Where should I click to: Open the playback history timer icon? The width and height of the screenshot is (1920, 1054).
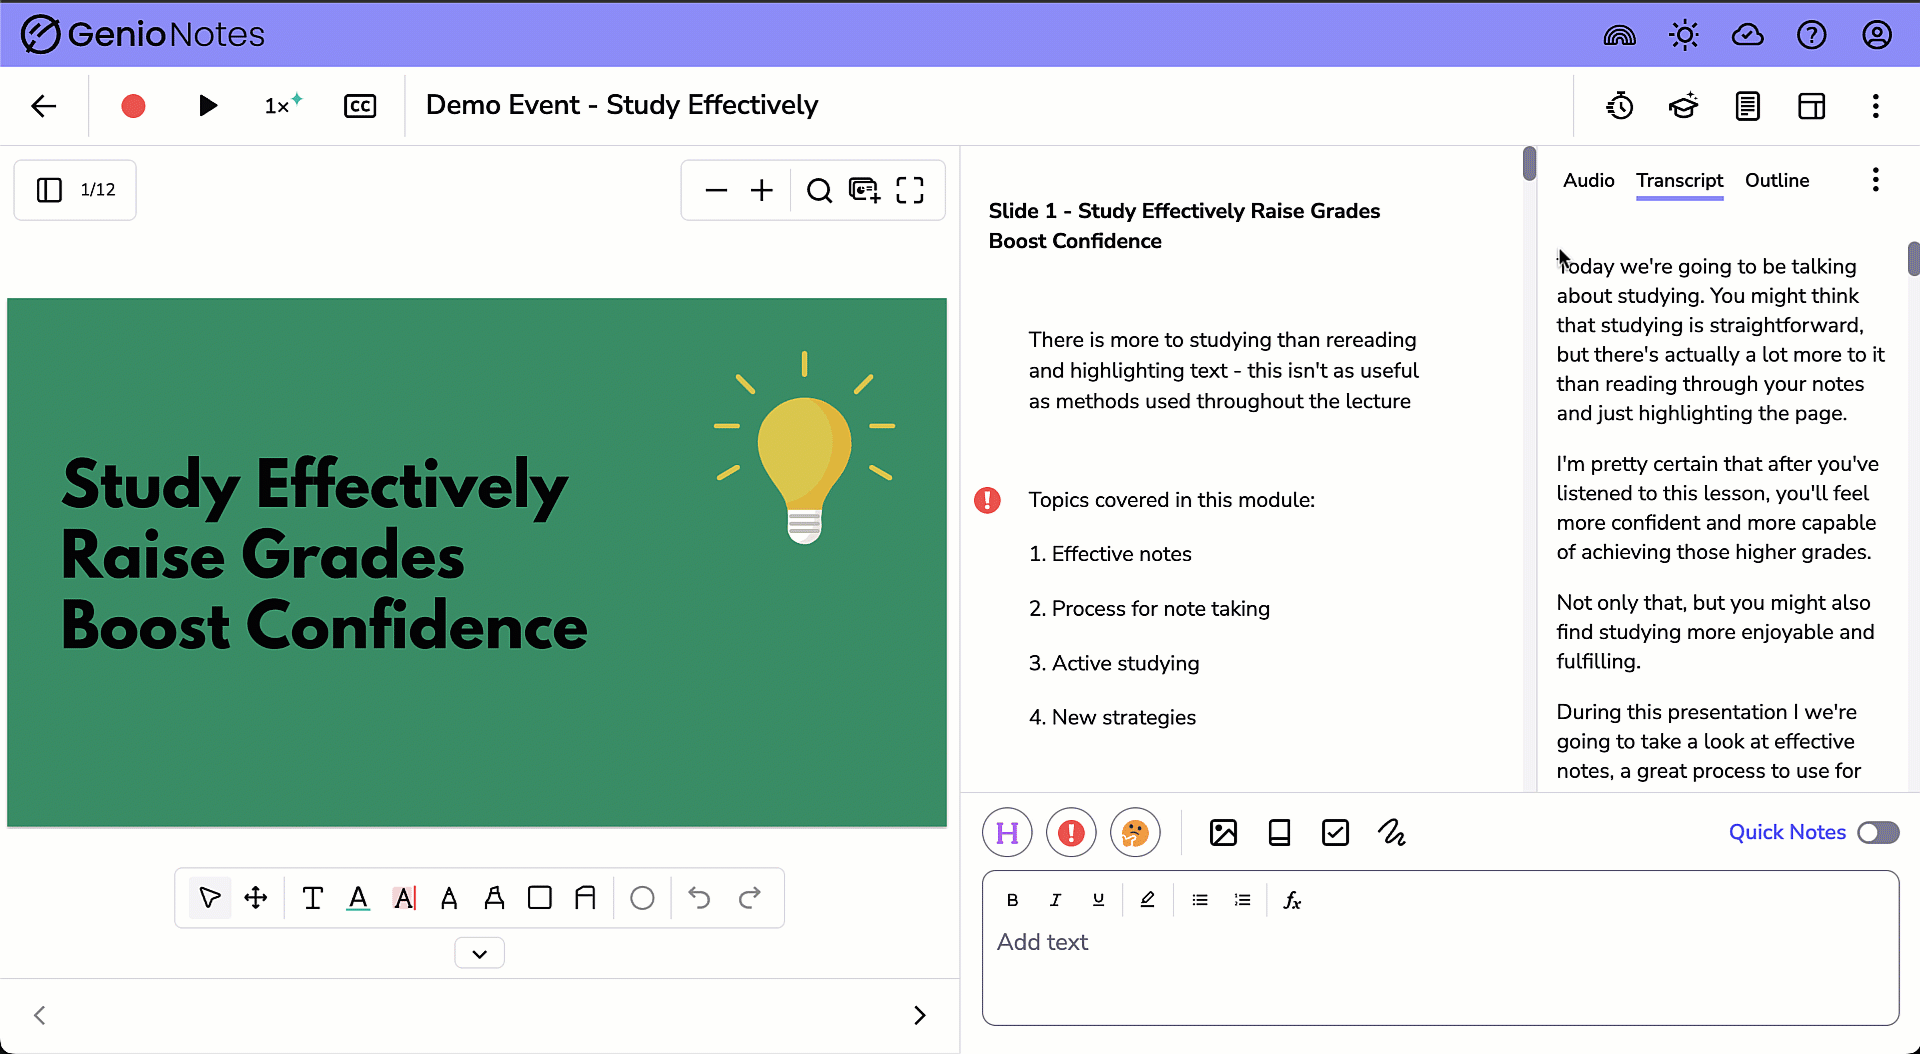point(1619,105)
